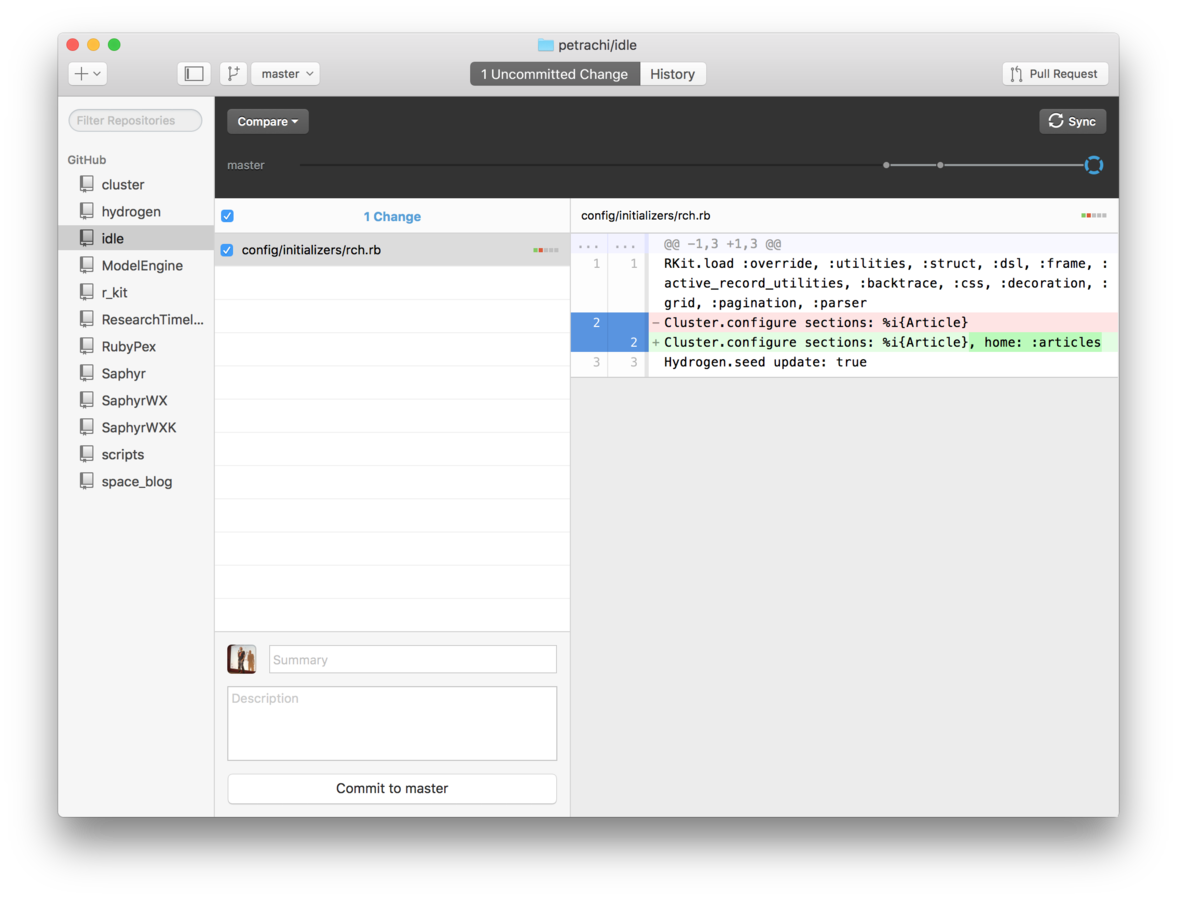Click the uncommitted changes ring on timeline

click(x=1094, y=165)
